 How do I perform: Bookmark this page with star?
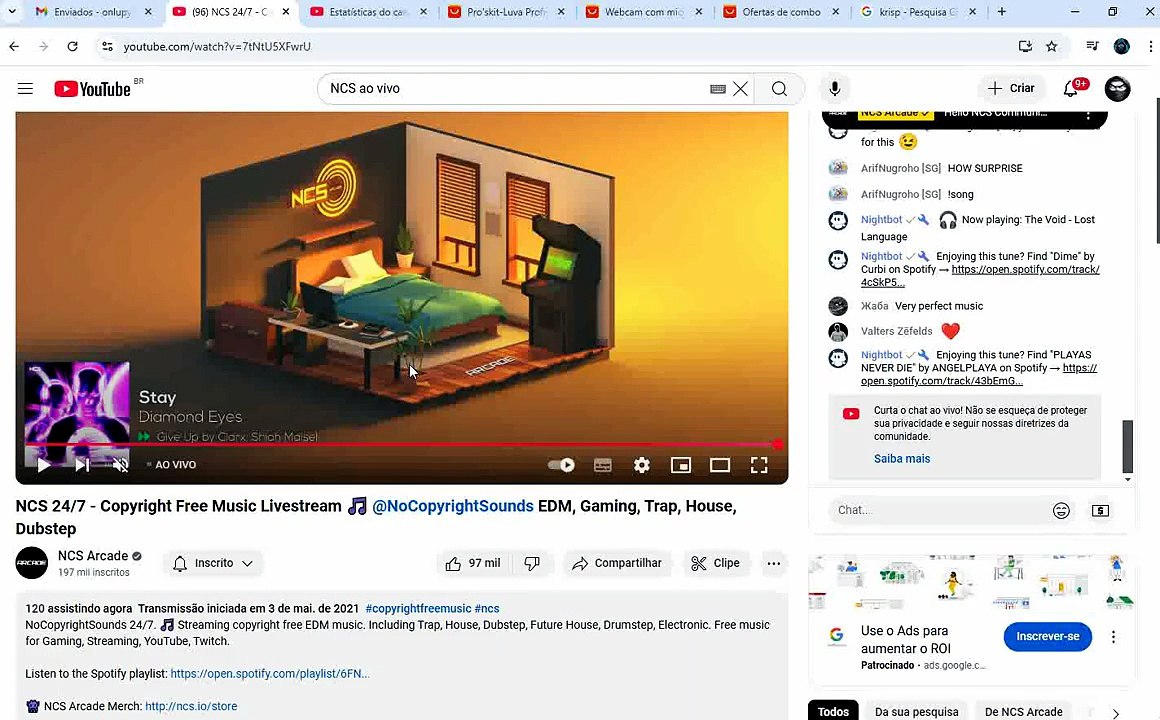(x=1051, y=46)
